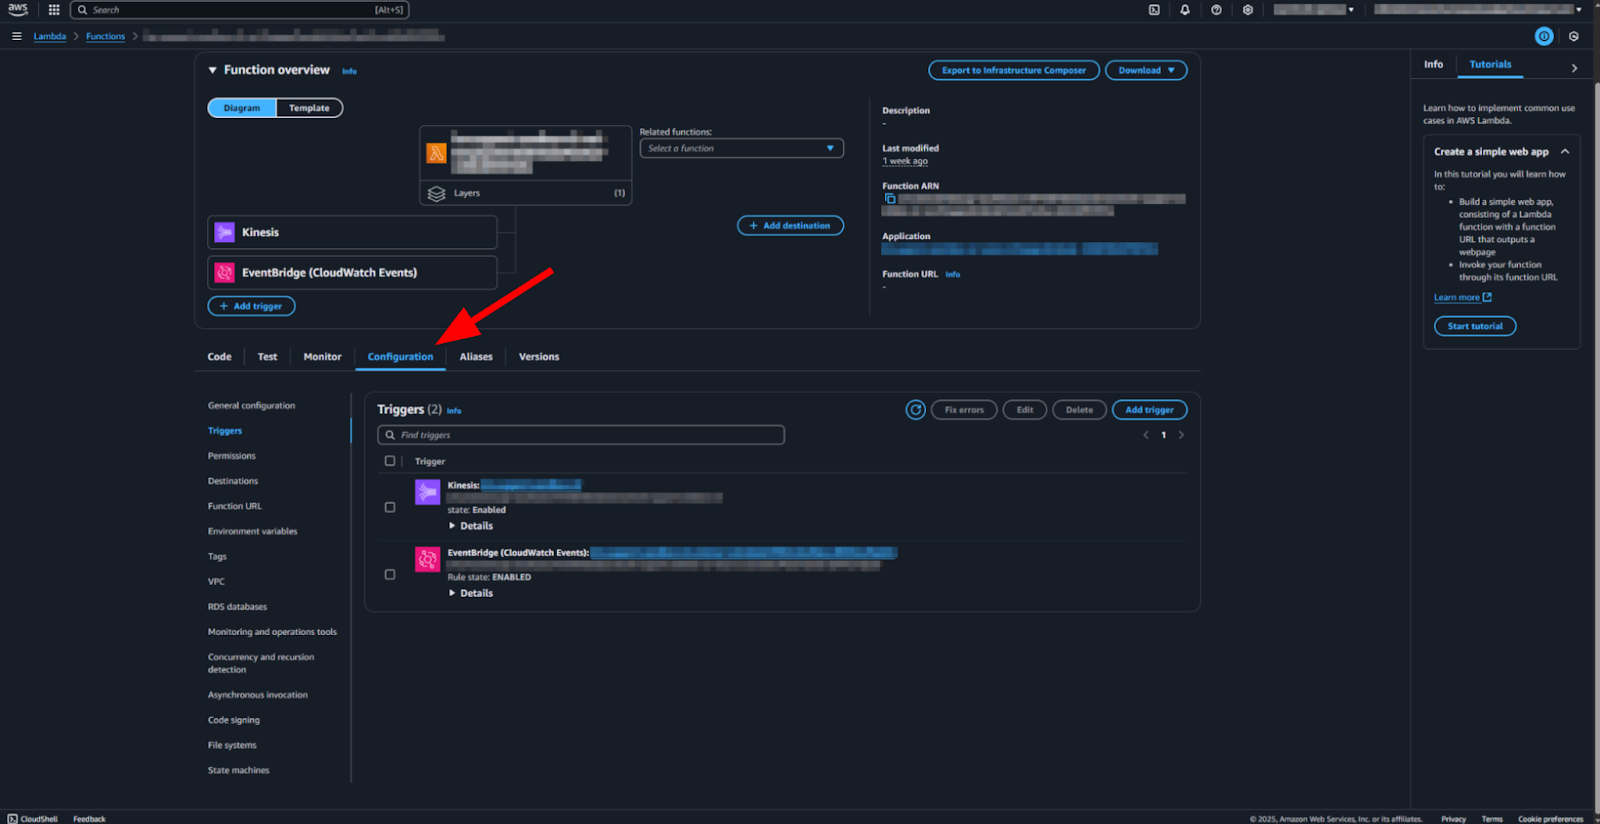The height and width of the screenshot is (824, 1600).
Task: Switch to the Info tab in help panel
Action: click(1433, 64)
